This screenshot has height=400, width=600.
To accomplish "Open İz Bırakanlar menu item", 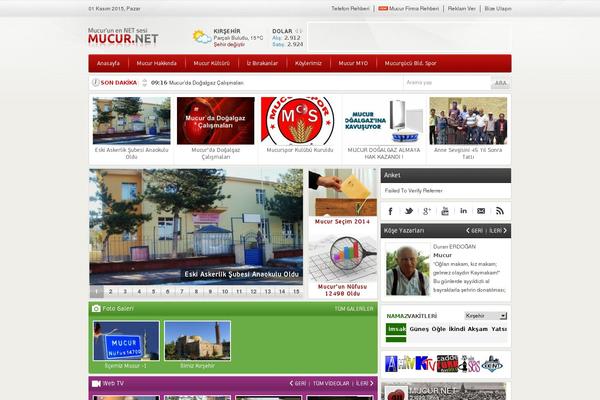I will click(262, 63).
